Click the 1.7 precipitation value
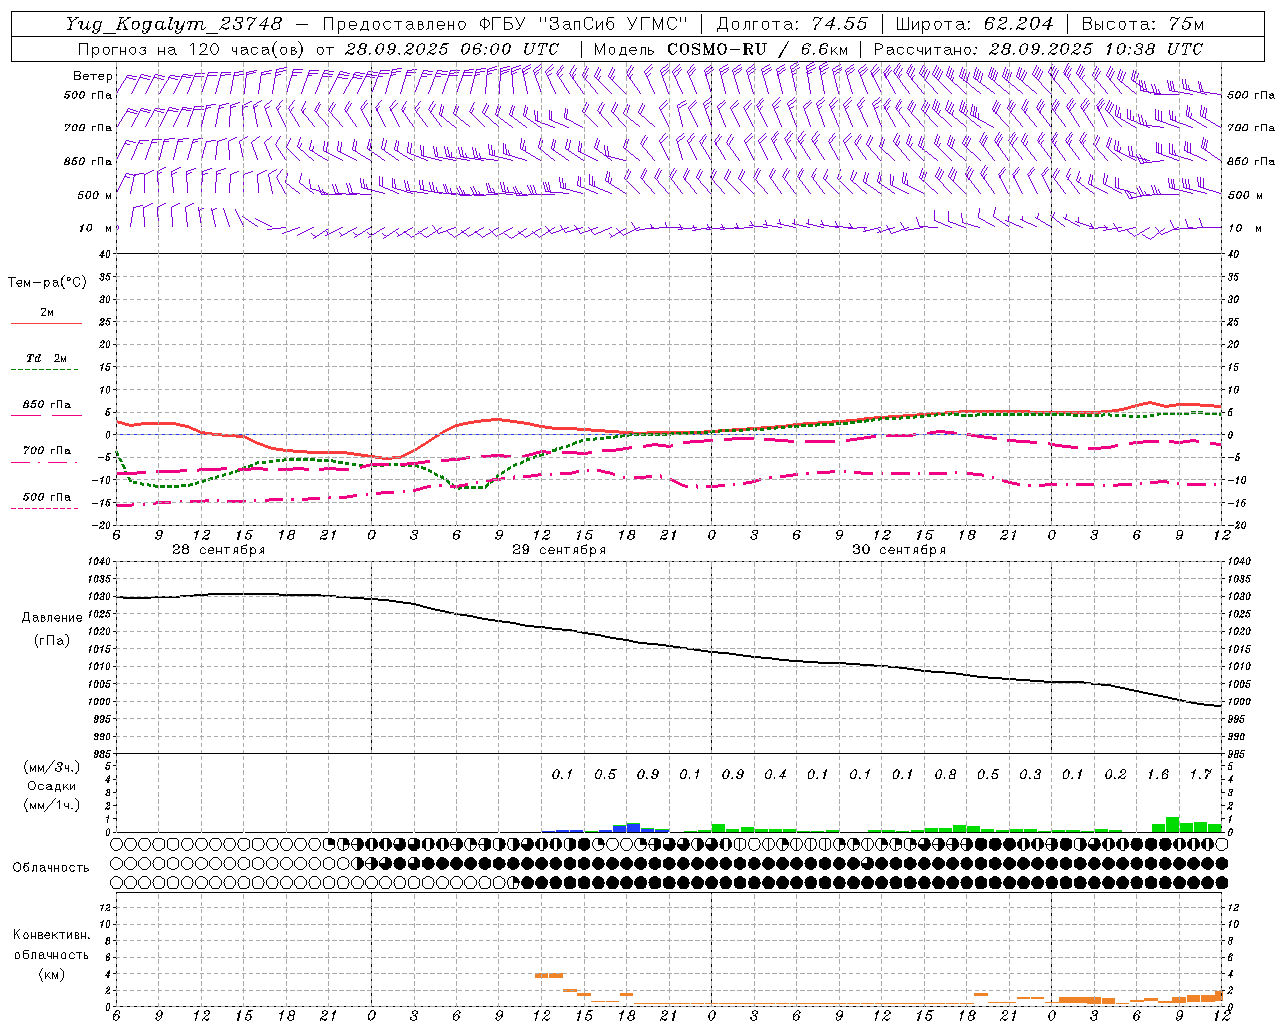This screenshot has width=1280, height=1024. click(x=1200, y=774)
